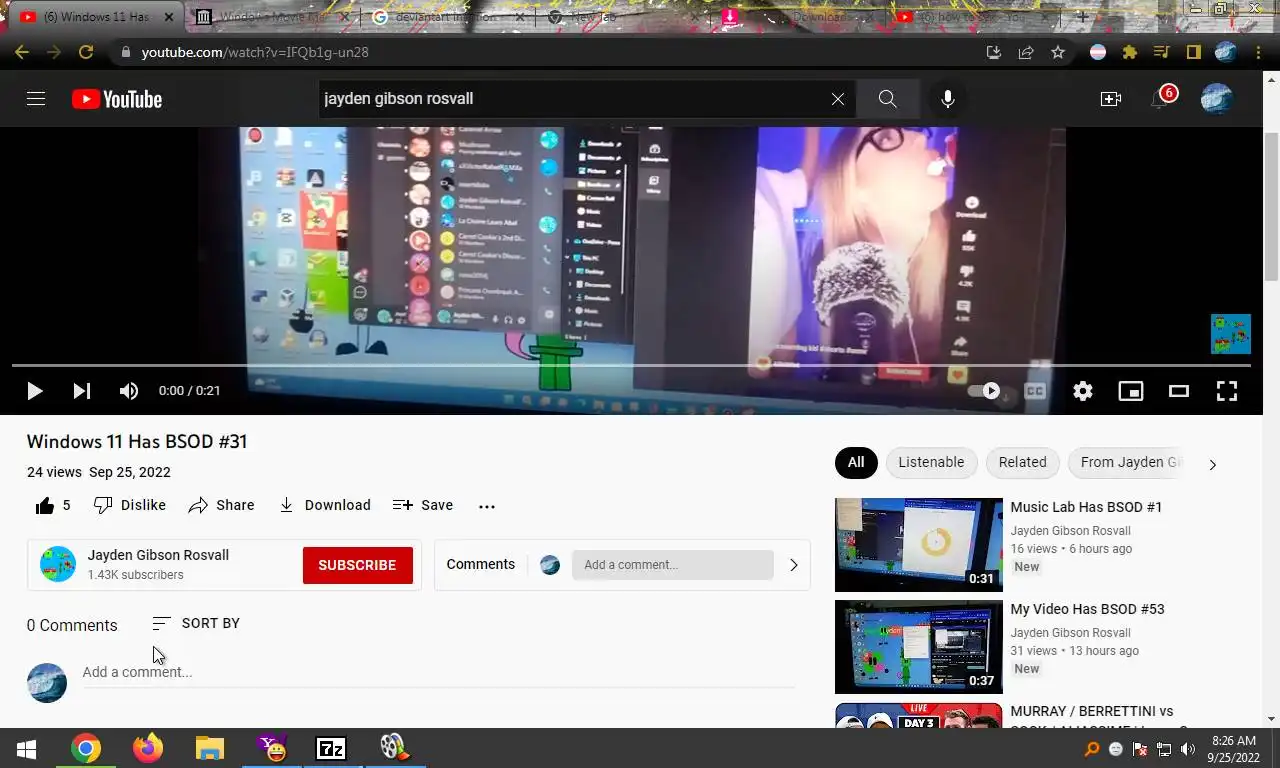The image size is (1280, 768).
Task: Bookmark this page with the star
Action: point(1058,52)
